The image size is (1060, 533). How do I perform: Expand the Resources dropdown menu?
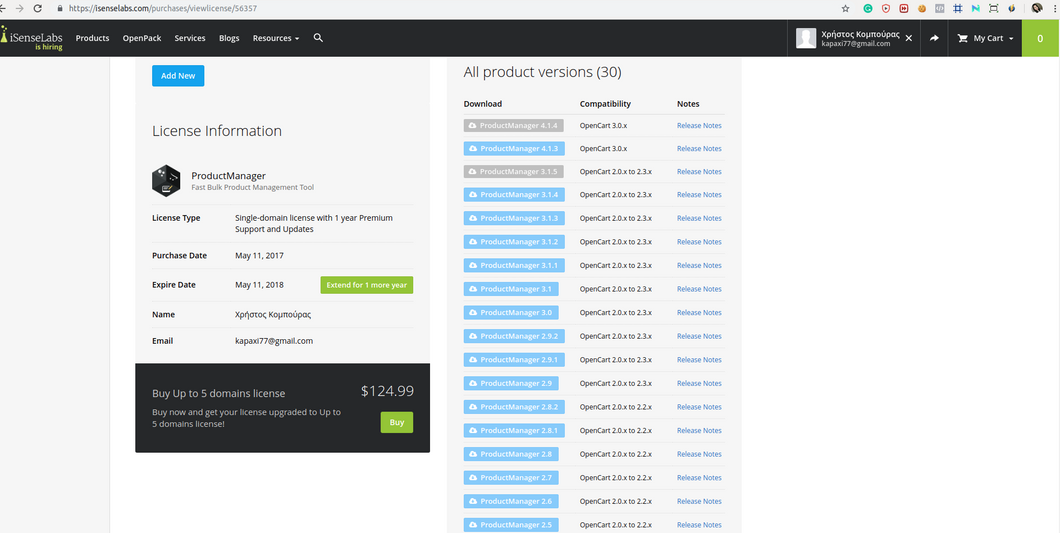tap(275, 38)
